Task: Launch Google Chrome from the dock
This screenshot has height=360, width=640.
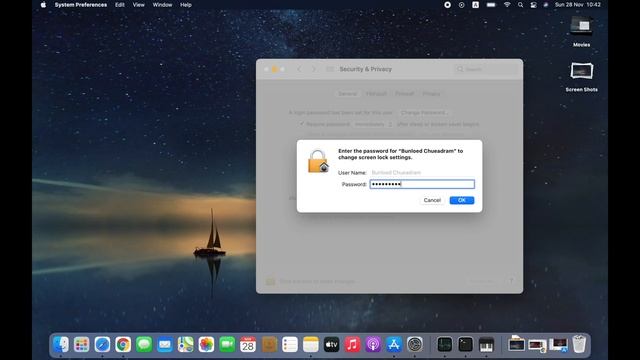Action: (123, 344)
